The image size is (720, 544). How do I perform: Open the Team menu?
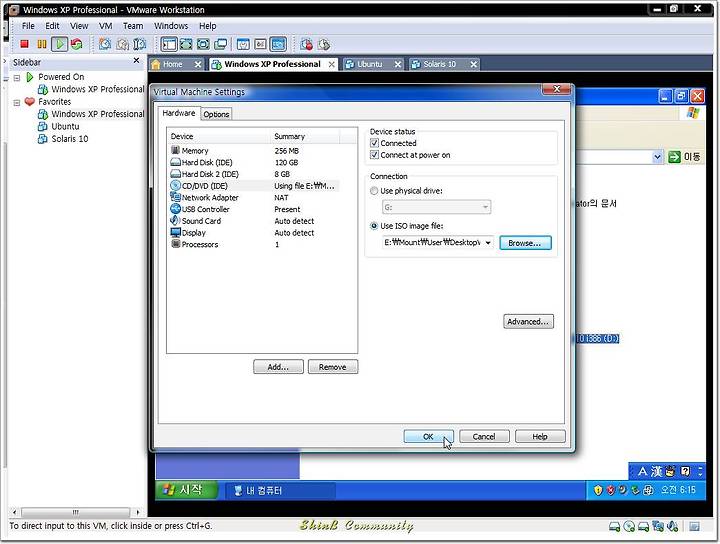133,26
